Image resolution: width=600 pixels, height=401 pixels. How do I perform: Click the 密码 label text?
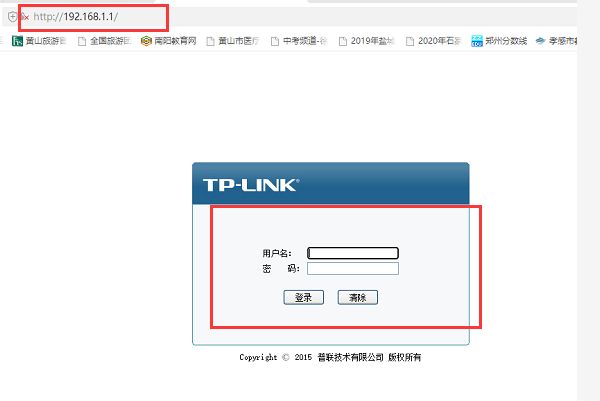(x=280, y=269)
